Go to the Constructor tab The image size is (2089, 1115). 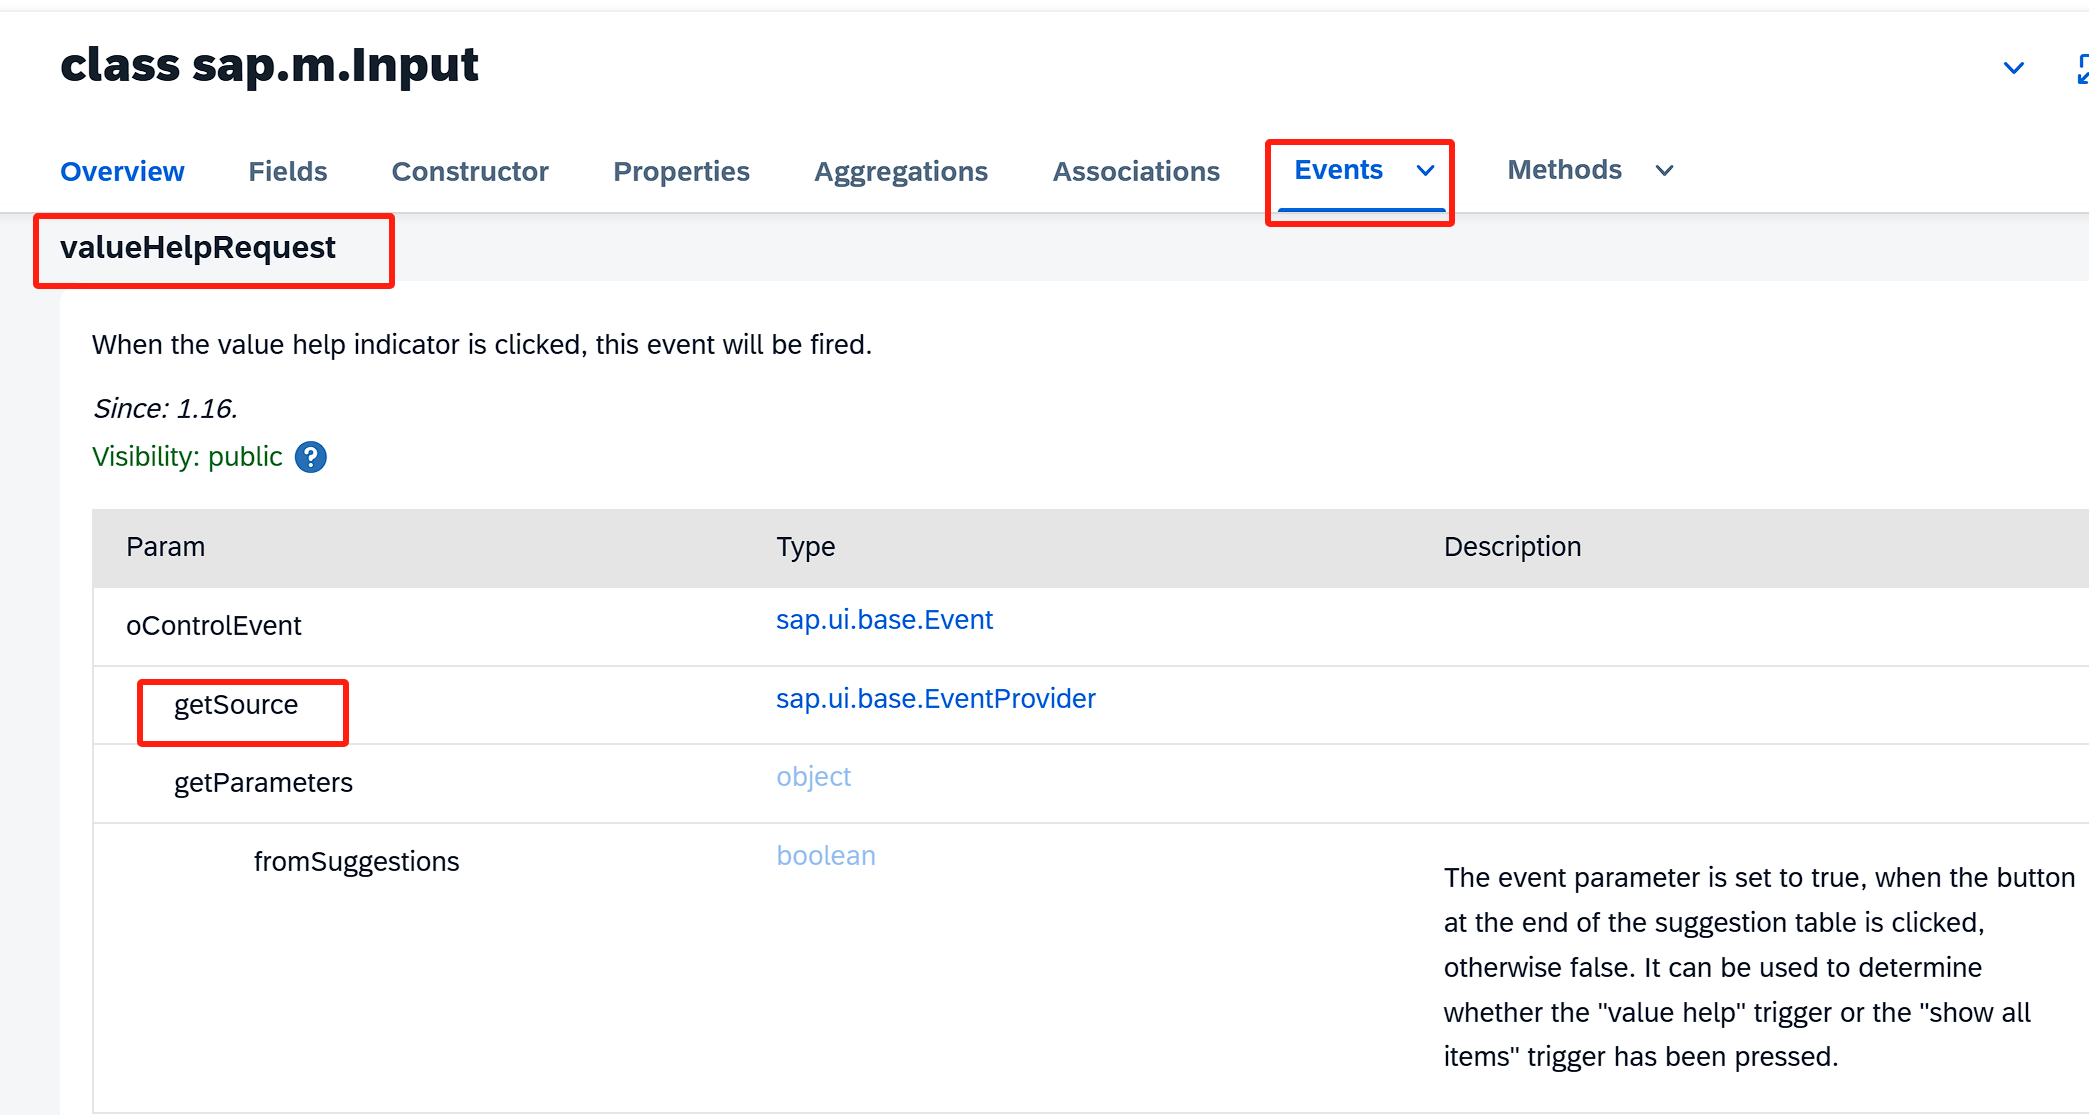point(470,171)
